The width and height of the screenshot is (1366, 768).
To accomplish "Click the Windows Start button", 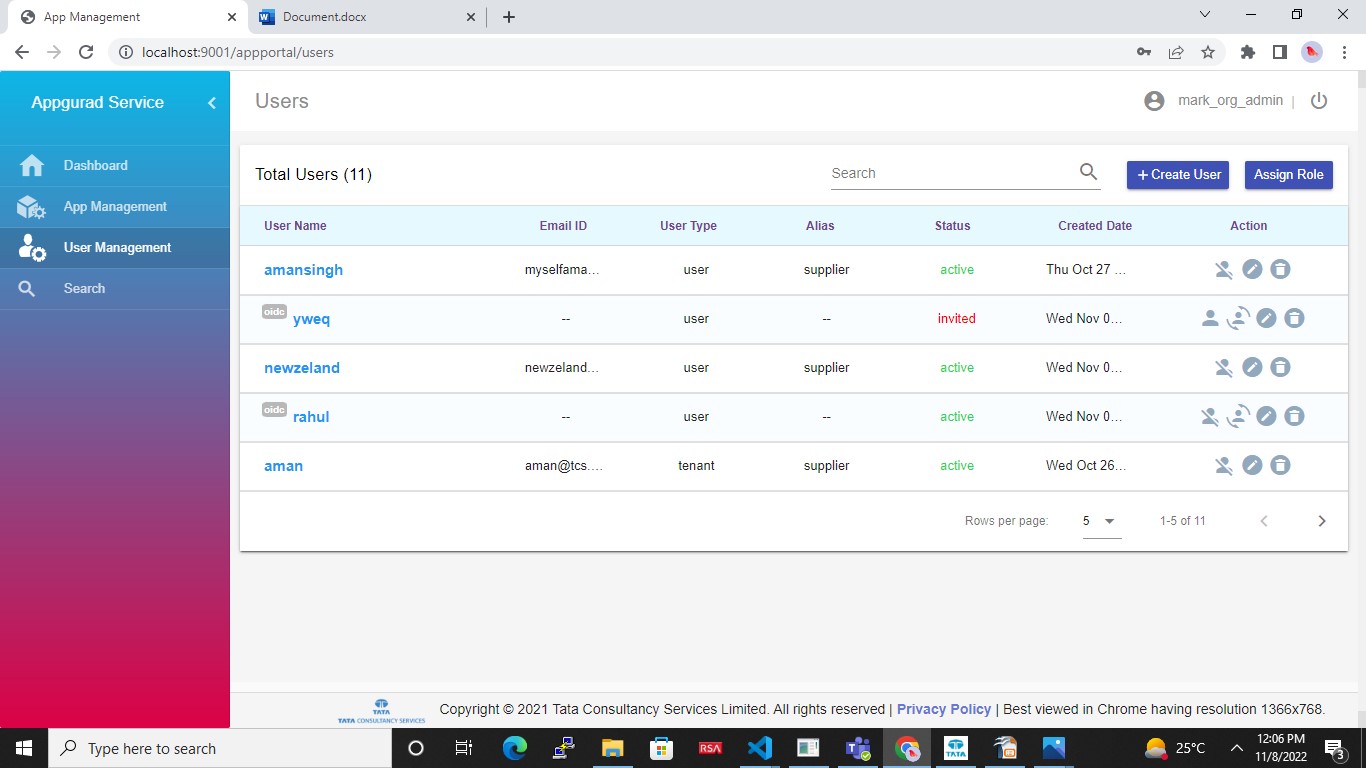I will 24,748.
